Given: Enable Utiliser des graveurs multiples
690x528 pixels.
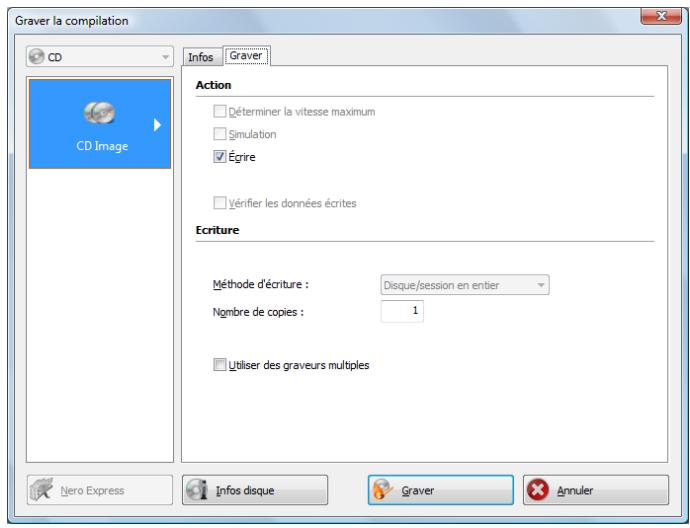Looking at the screenshot, I should coord(220,365).
